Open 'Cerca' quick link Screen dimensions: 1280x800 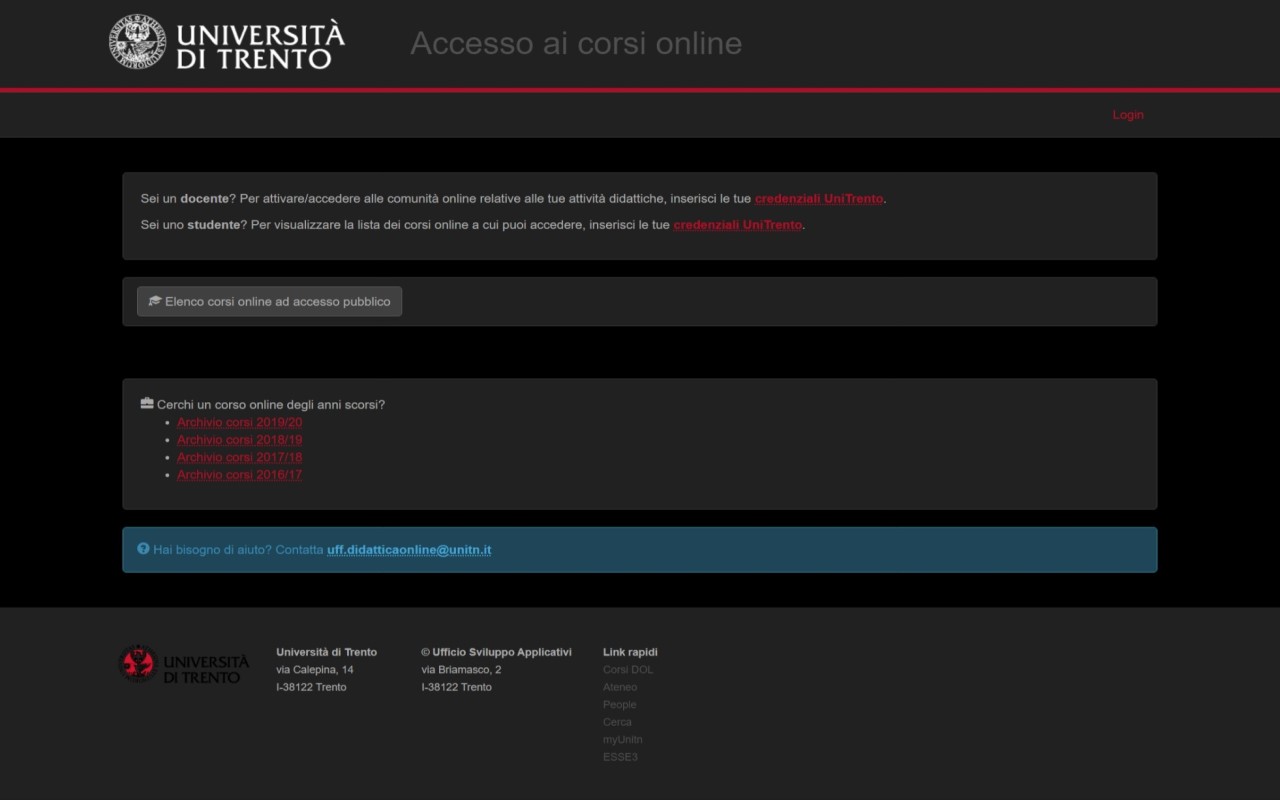(x=617, y=722)
